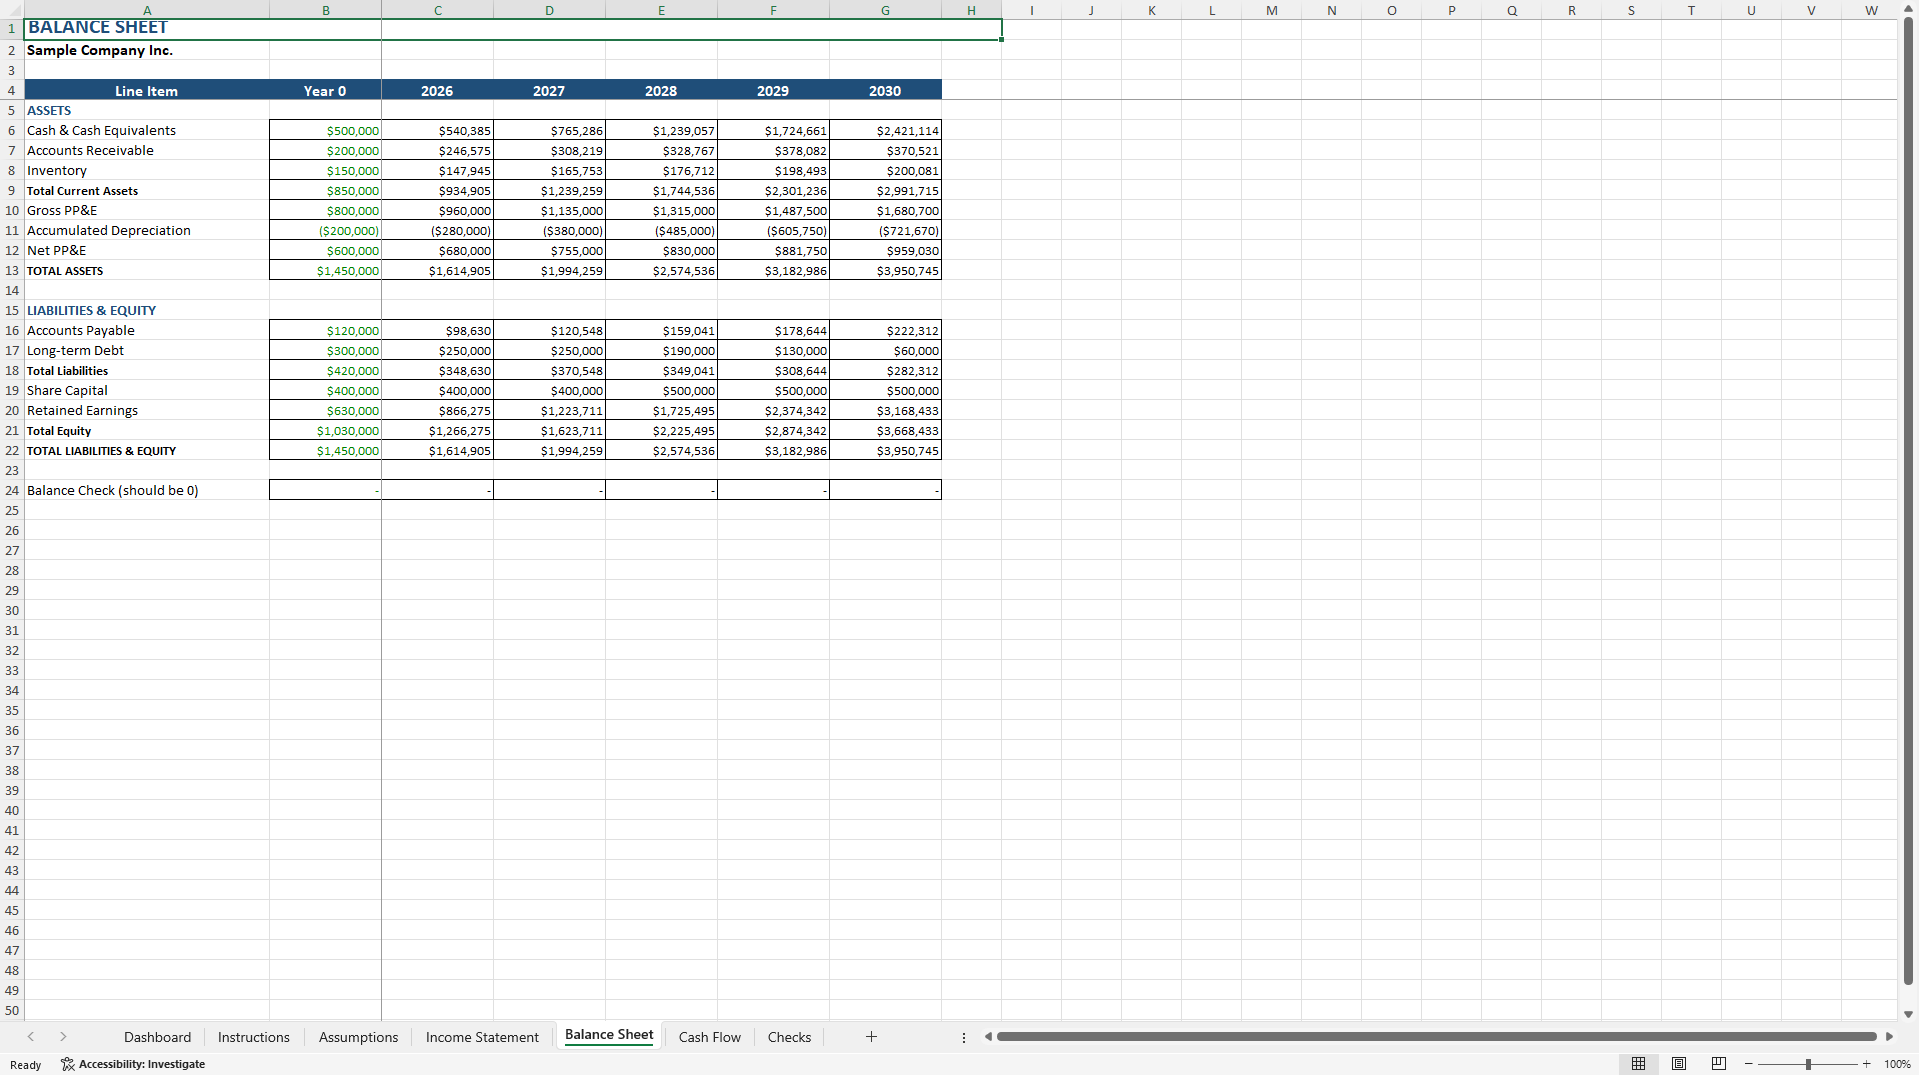The image size is (1919, 1075).
Task: Select row 24 header
Action: tap(12, 490)
